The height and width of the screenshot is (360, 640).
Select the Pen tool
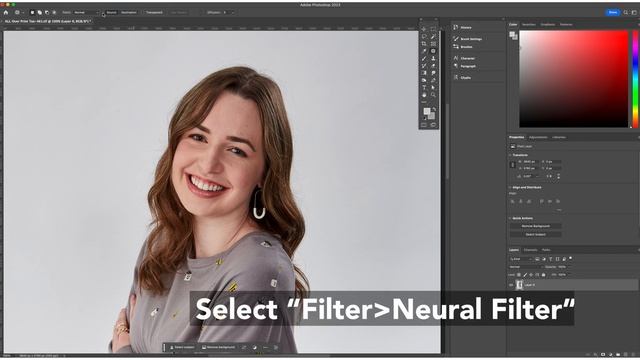click(433, 80)
